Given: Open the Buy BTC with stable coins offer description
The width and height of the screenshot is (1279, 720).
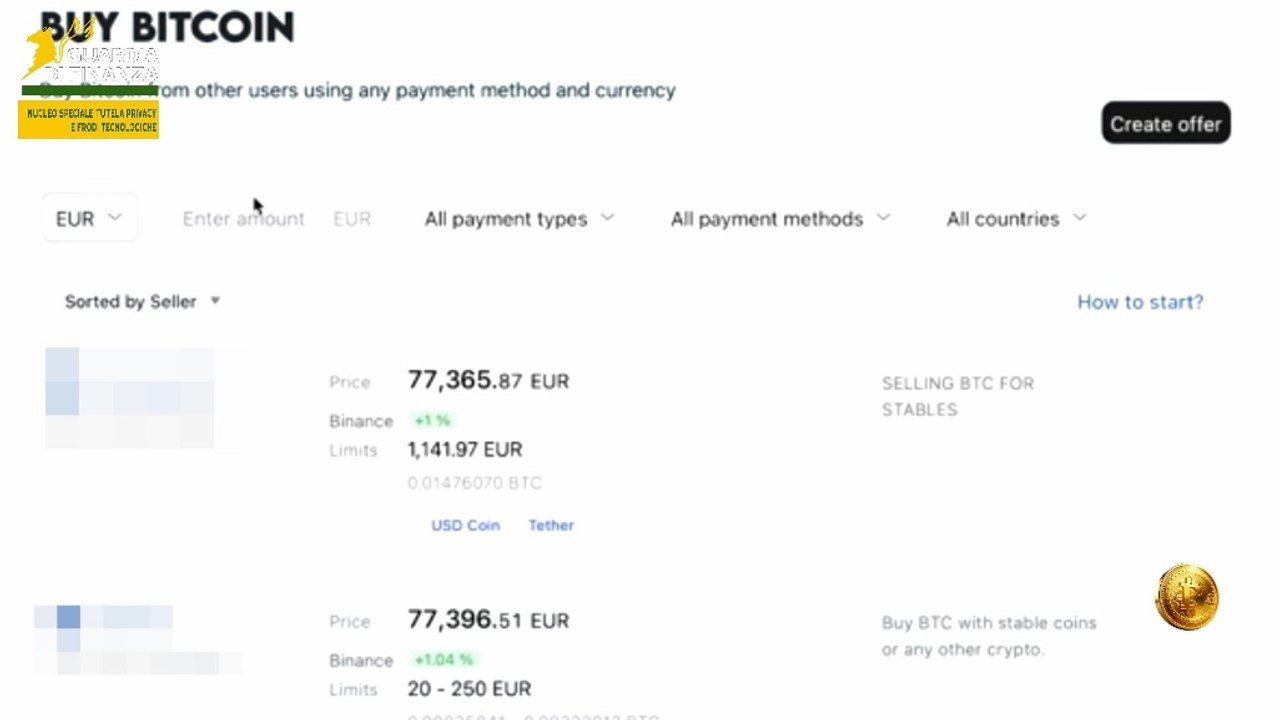Looking at the screenshot, I should (989, 636).
